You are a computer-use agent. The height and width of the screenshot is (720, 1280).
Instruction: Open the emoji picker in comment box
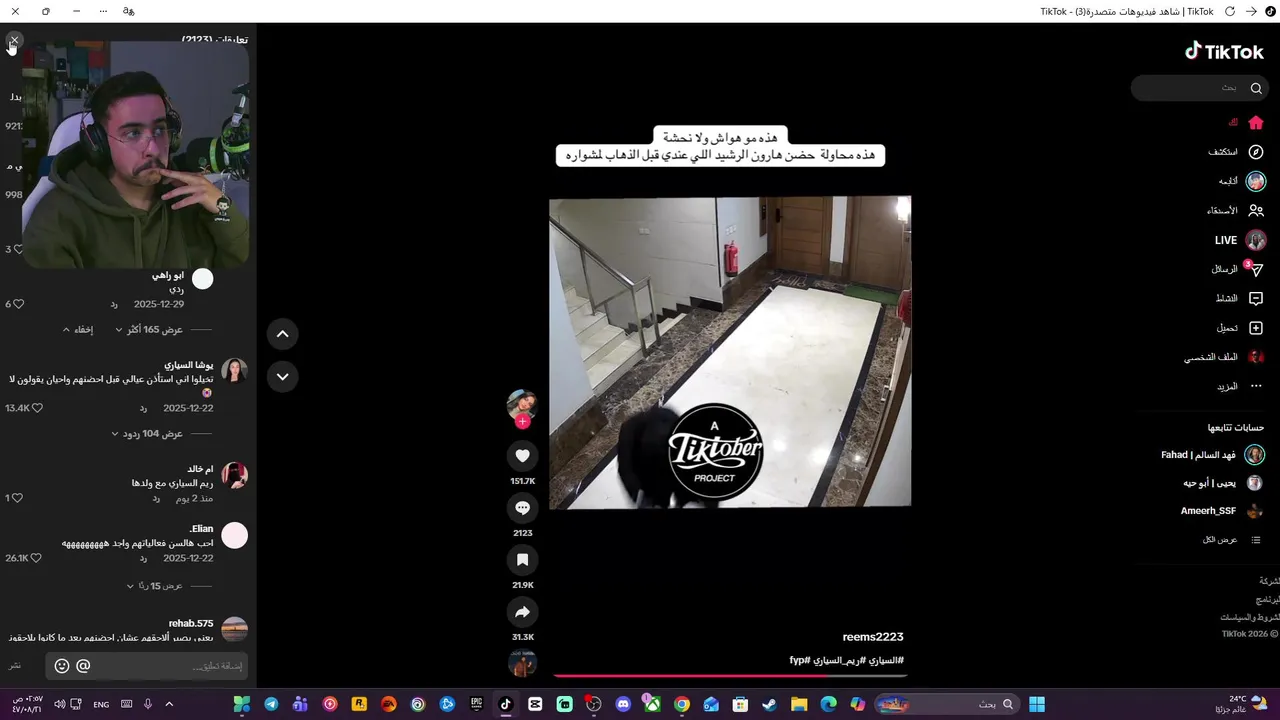click(x=62, y=666)
